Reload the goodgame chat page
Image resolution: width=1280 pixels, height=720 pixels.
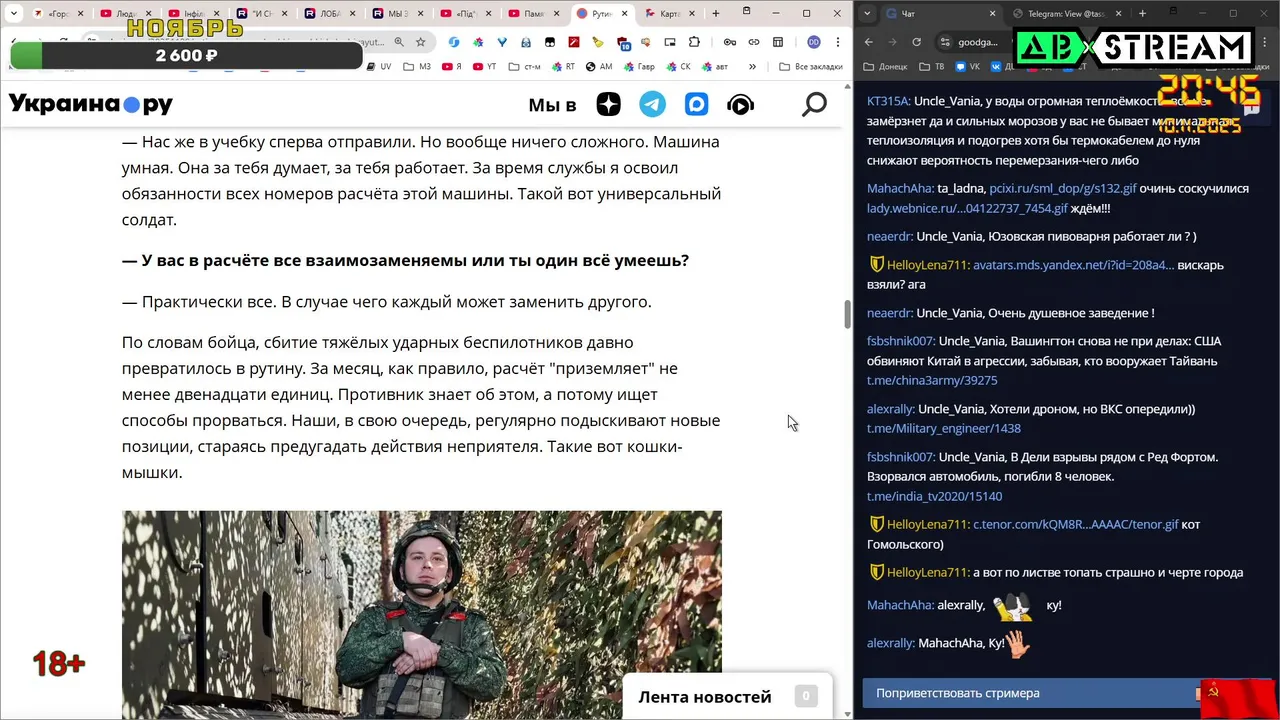pos(916,42)
